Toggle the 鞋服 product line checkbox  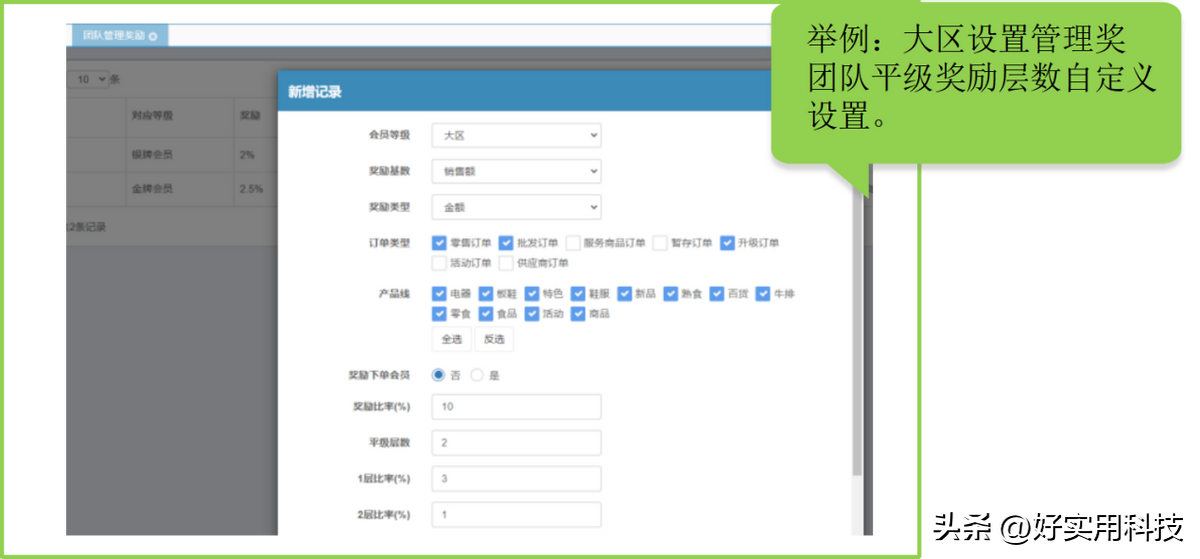578,293
